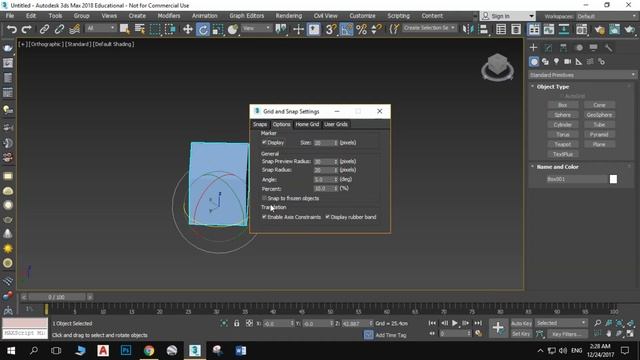Click the time slider showing 0 / 100

click(56, 297)
